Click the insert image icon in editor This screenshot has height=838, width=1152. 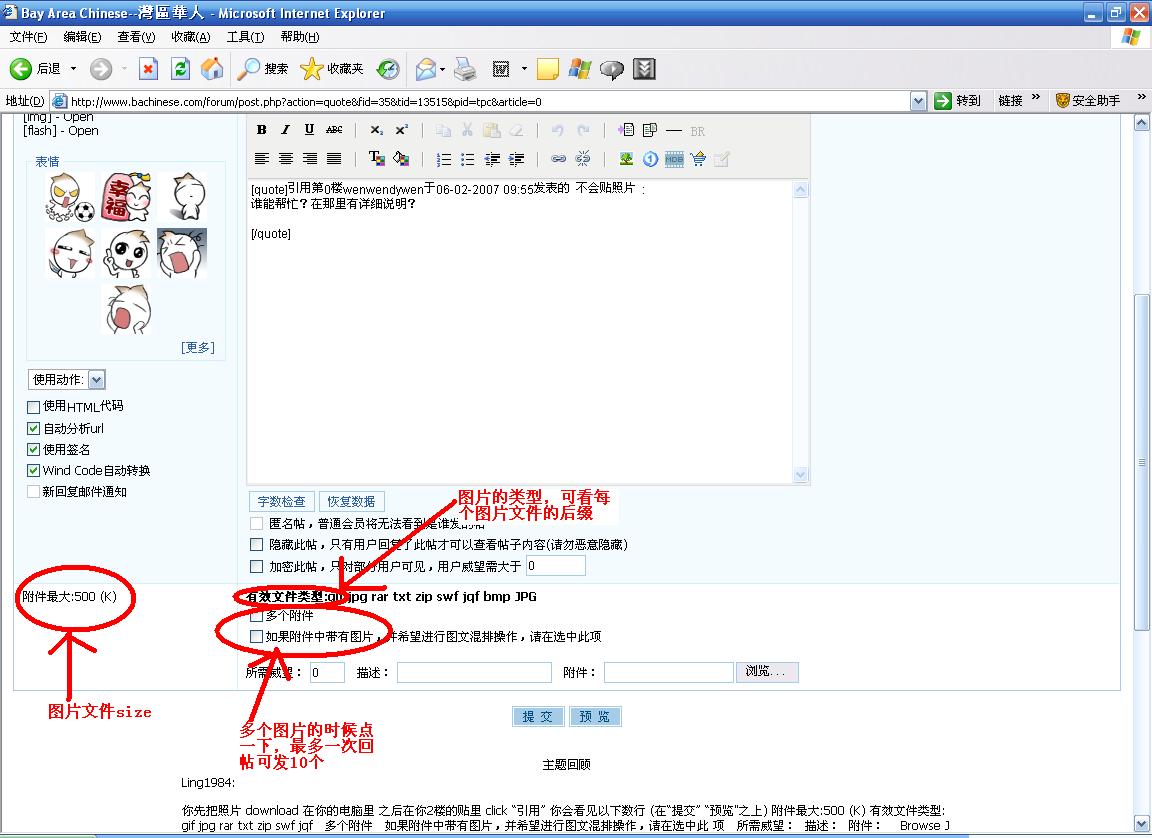(626, 158)
